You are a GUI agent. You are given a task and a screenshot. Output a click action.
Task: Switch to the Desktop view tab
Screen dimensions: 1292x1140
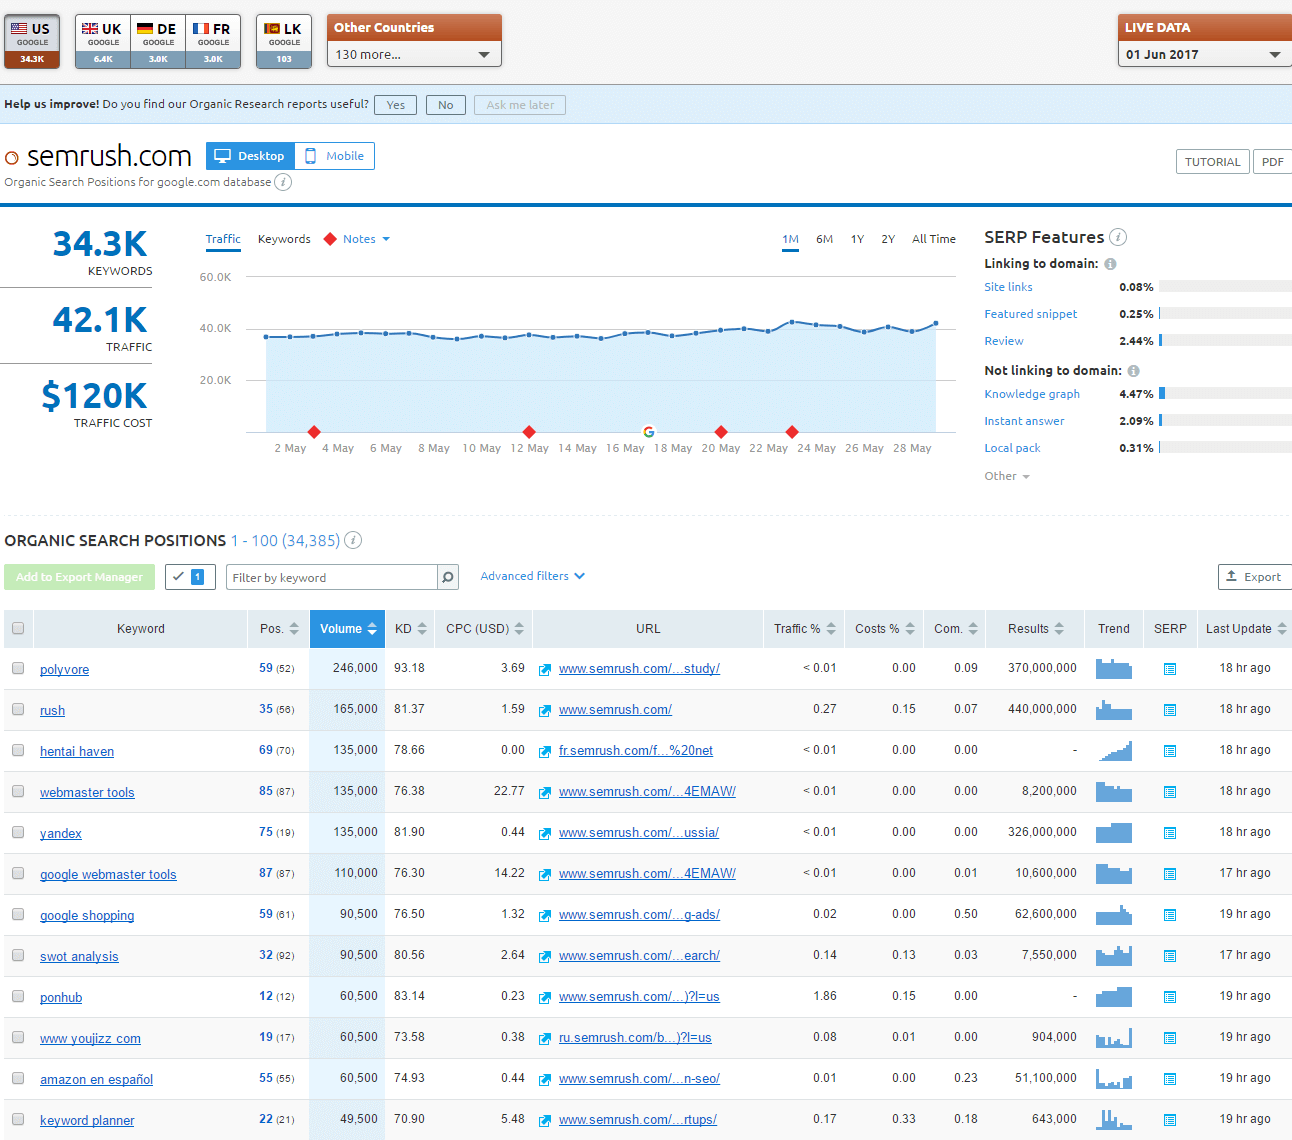[250, 156]
